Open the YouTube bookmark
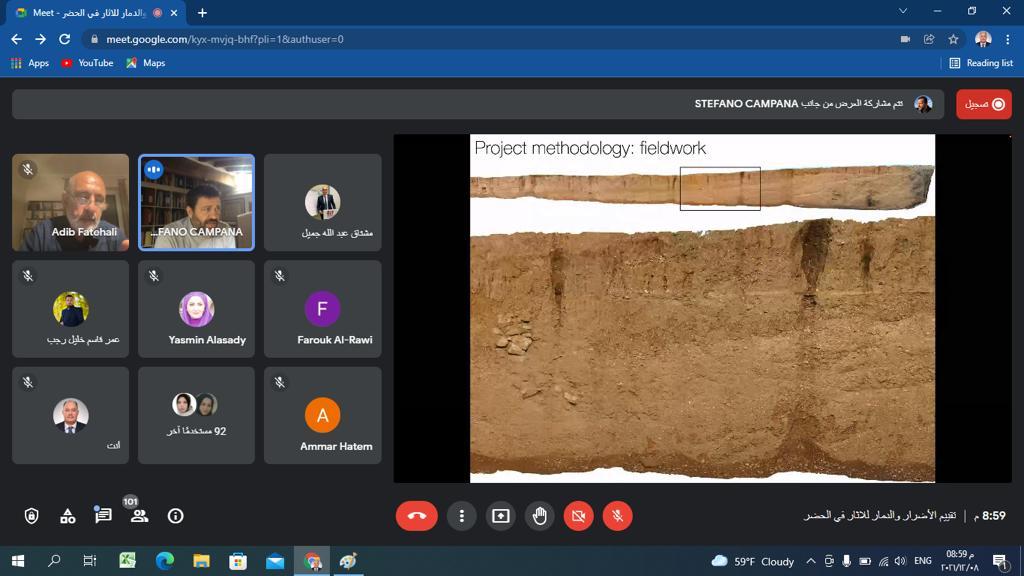Image resolution: width=1024 pixels, height=576 pixels. pos(87,63)
